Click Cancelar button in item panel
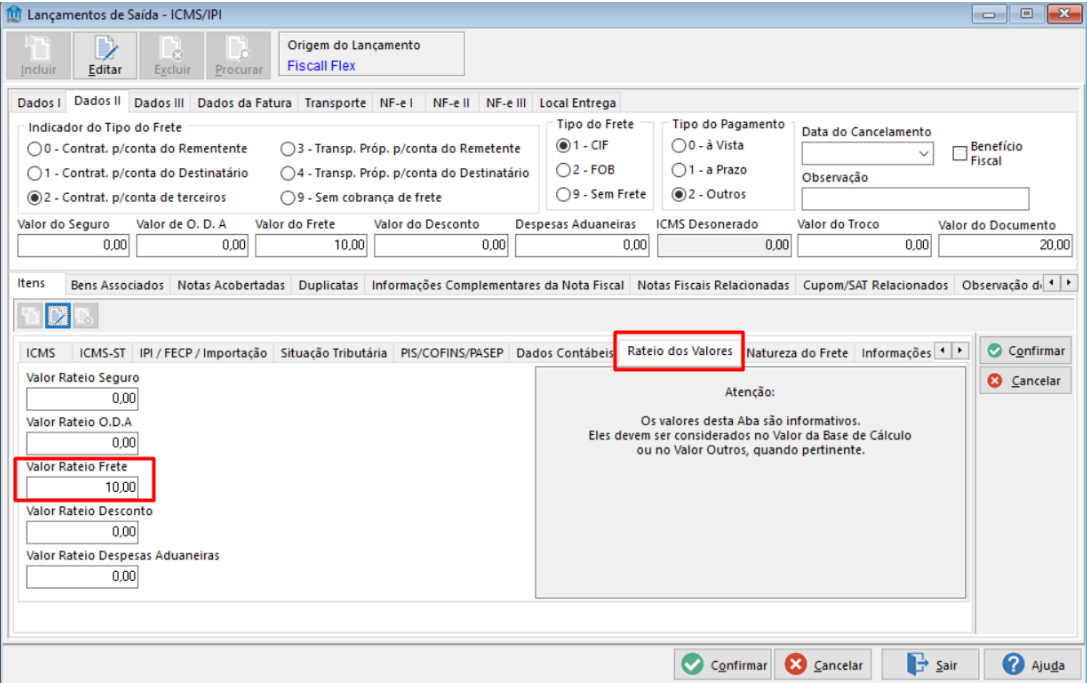 coord(1026,381)
